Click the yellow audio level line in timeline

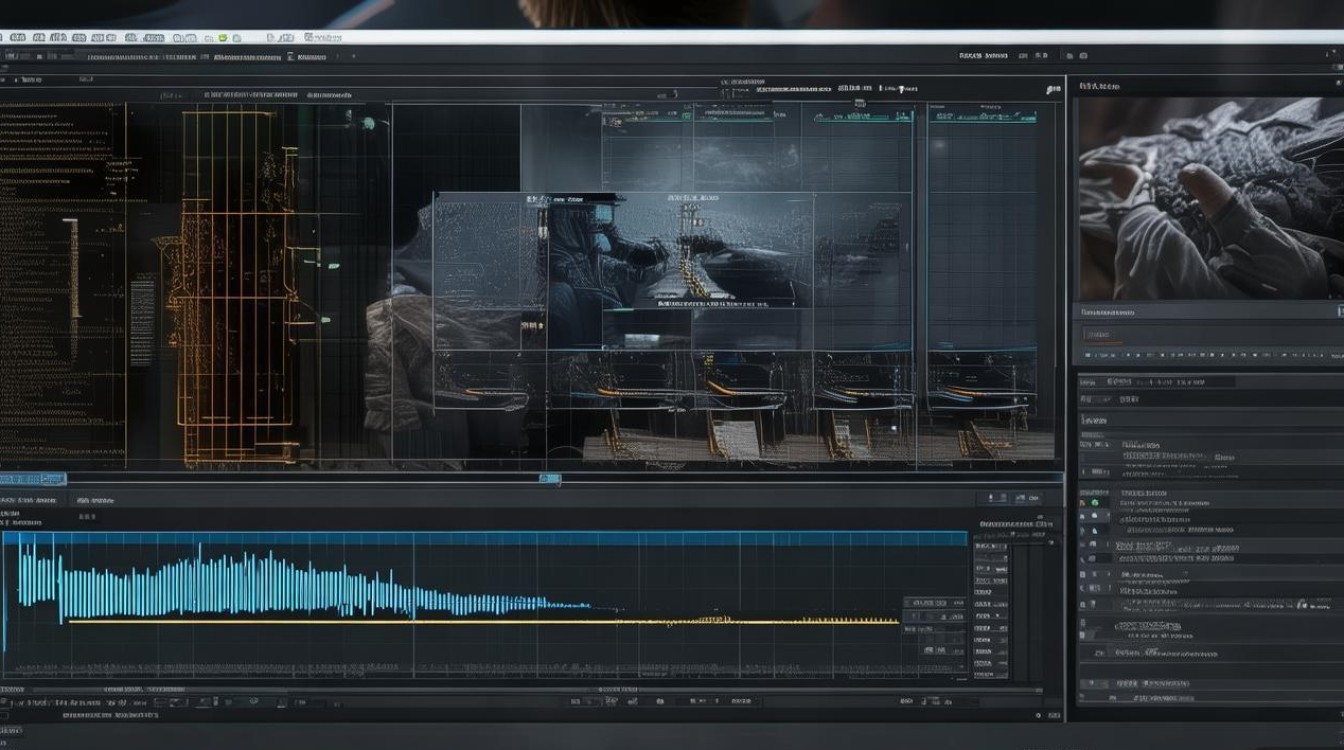[x=483, y=621]
